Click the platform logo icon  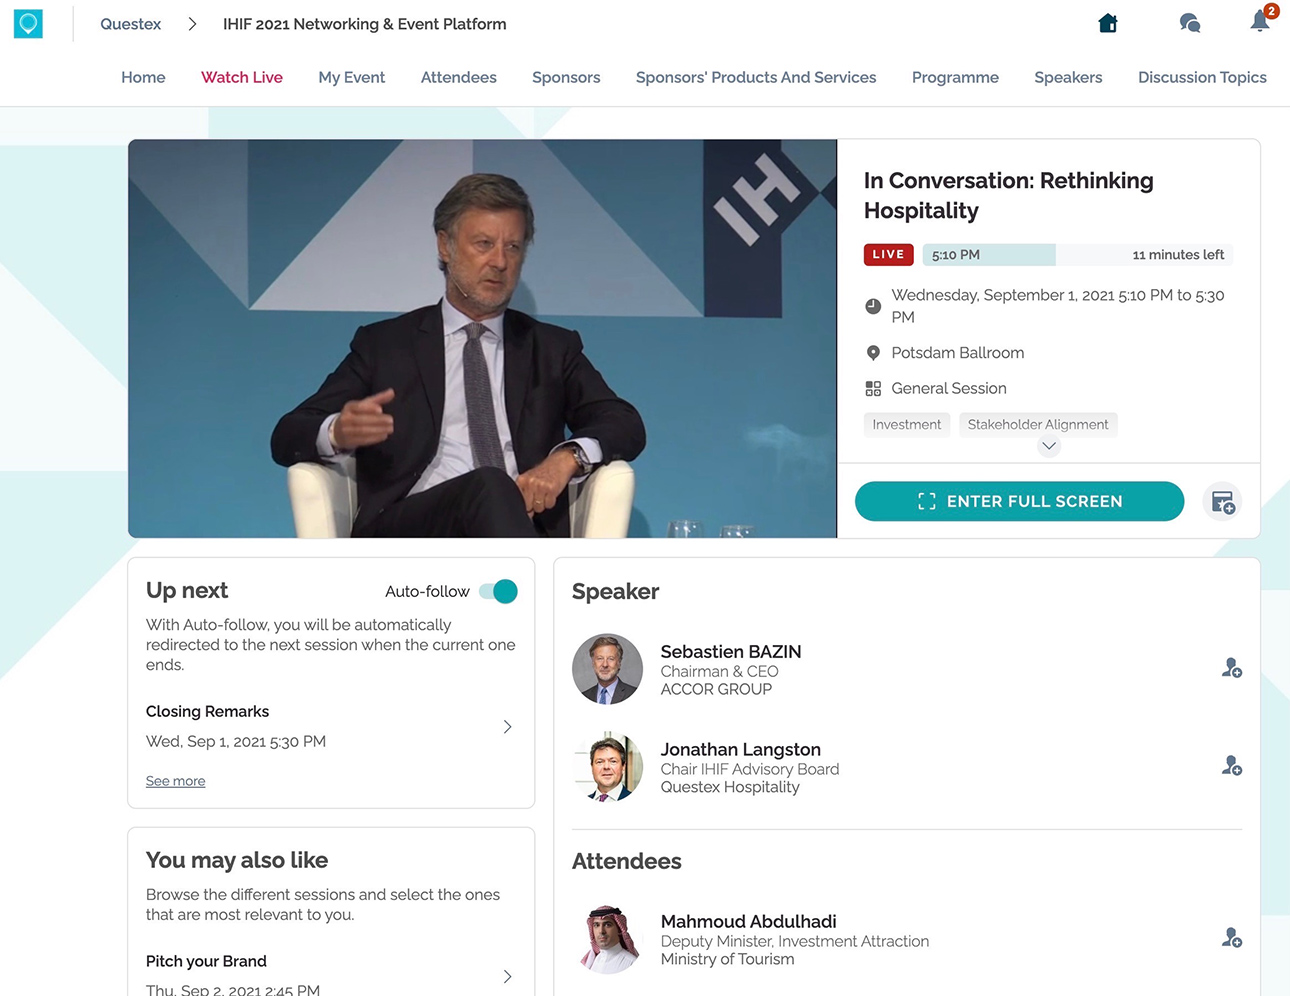point(28,23)
